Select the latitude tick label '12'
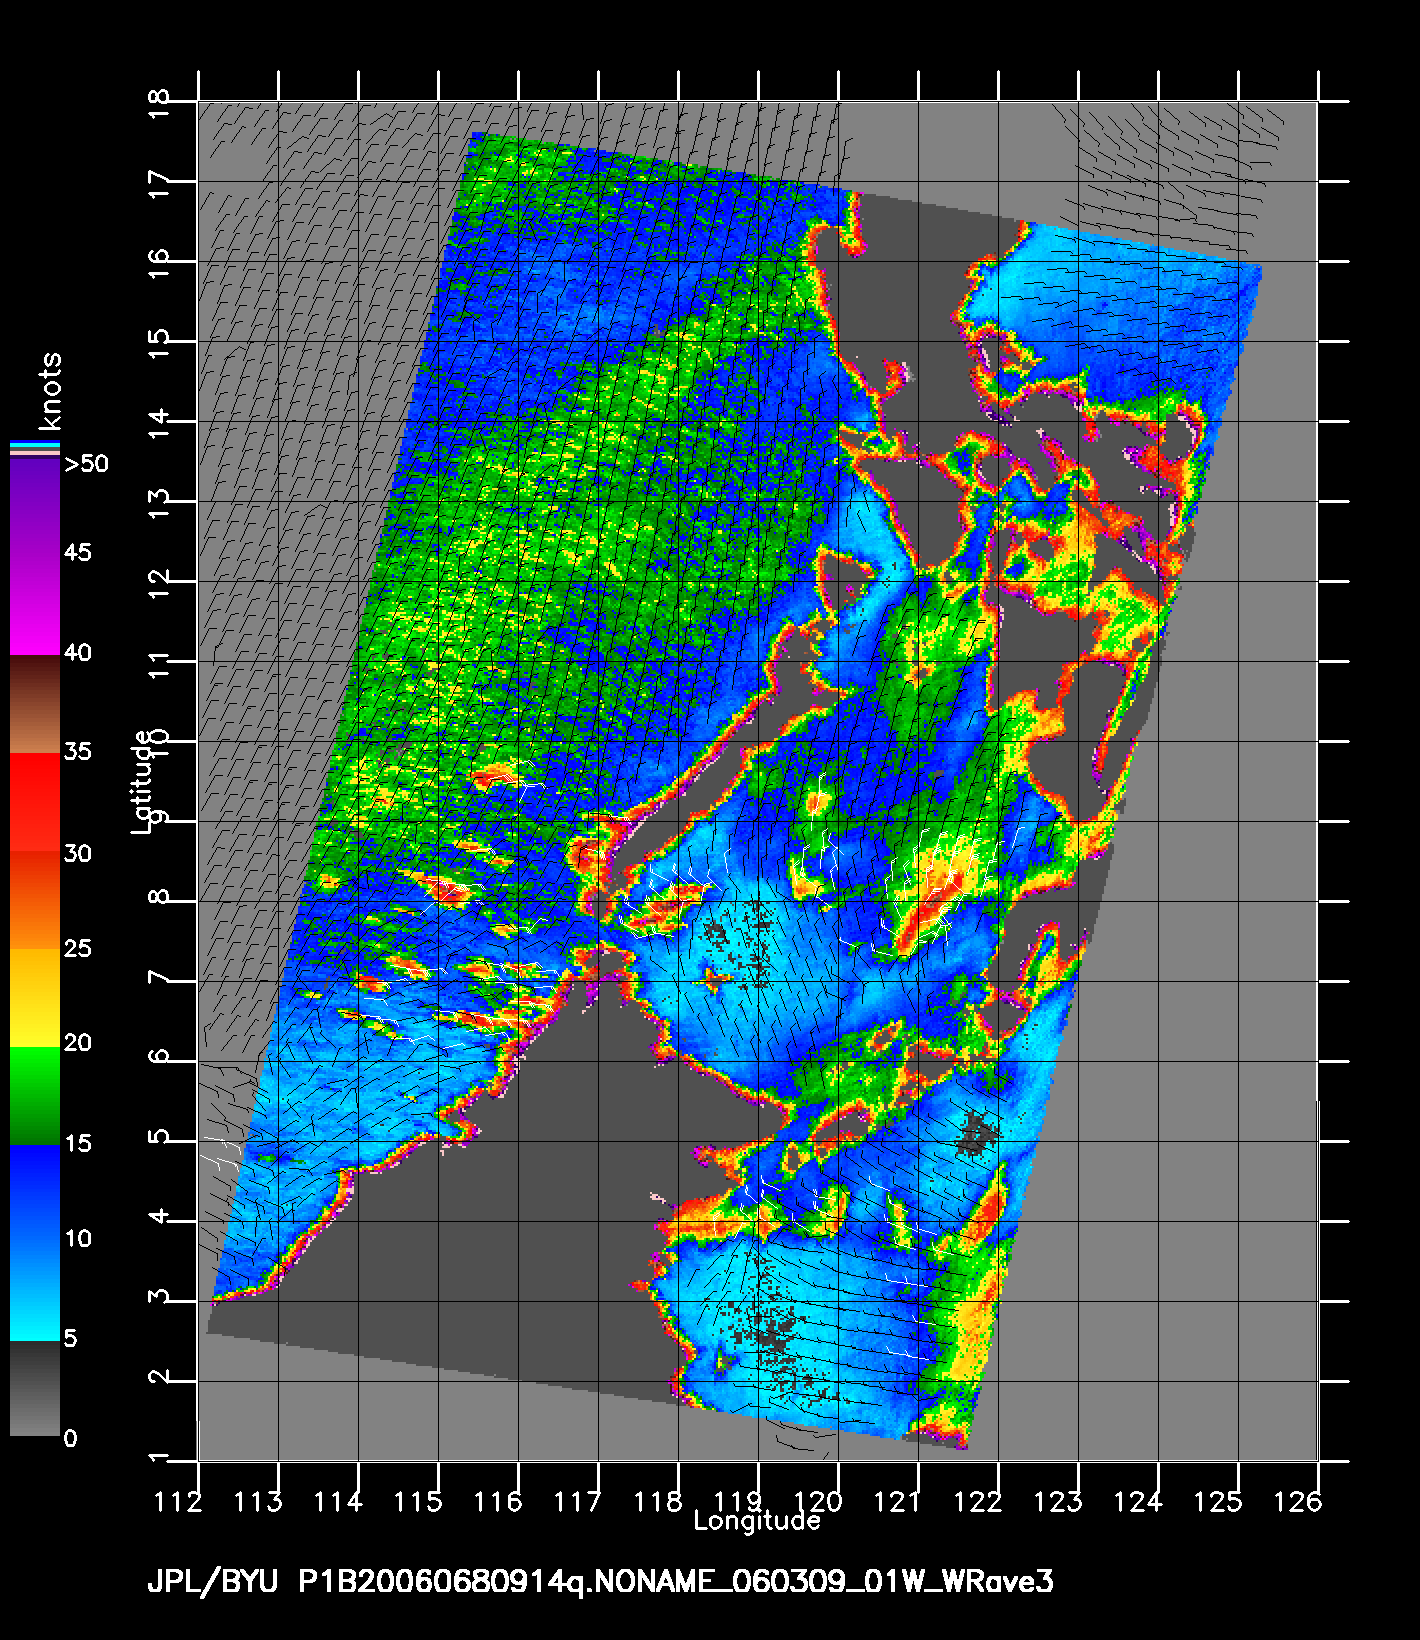1420x1640 pixels. 159,586
